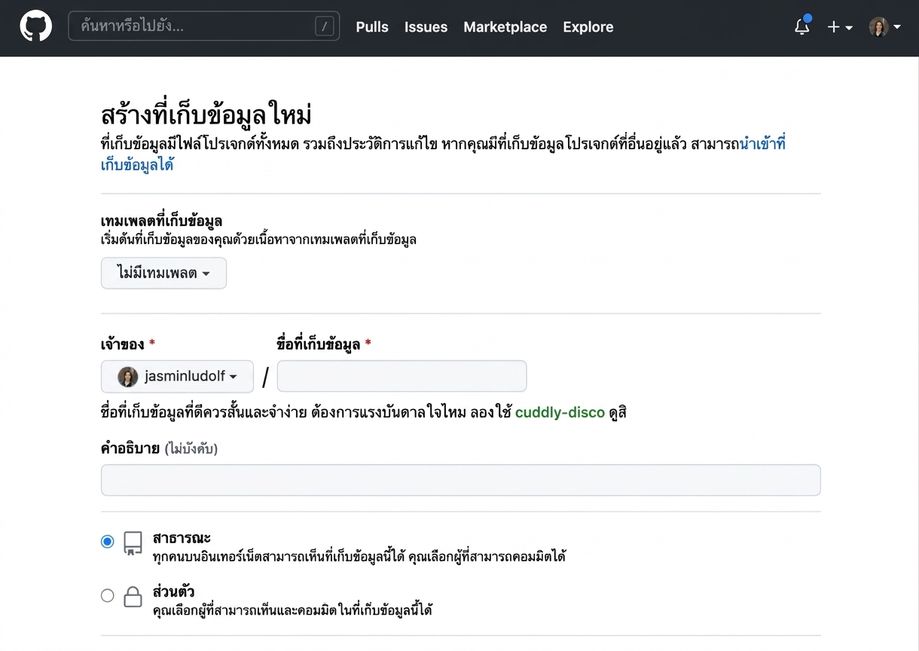The height and width of the screenshot is (651, 919).
Task: Expand the jasminludolf owner dropdown
Action: [177, 376]
